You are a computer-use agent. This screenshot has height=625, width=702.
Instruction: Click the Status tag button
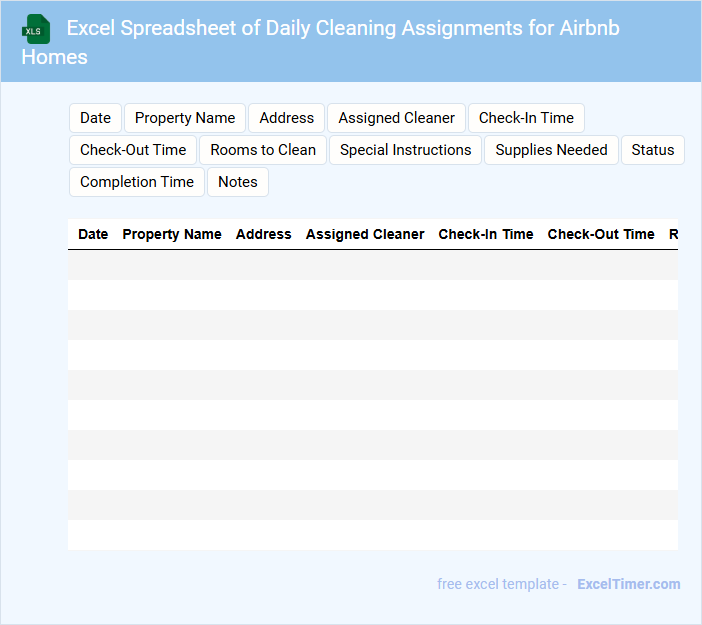click(652, 150)
